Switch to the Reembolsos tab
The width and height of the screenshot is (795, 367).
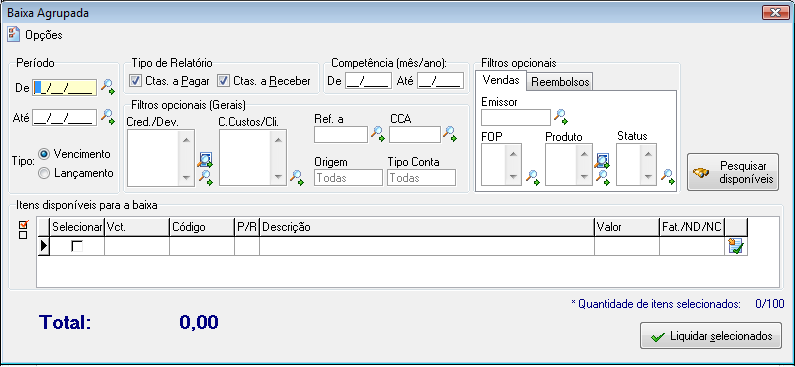point(560,82)
